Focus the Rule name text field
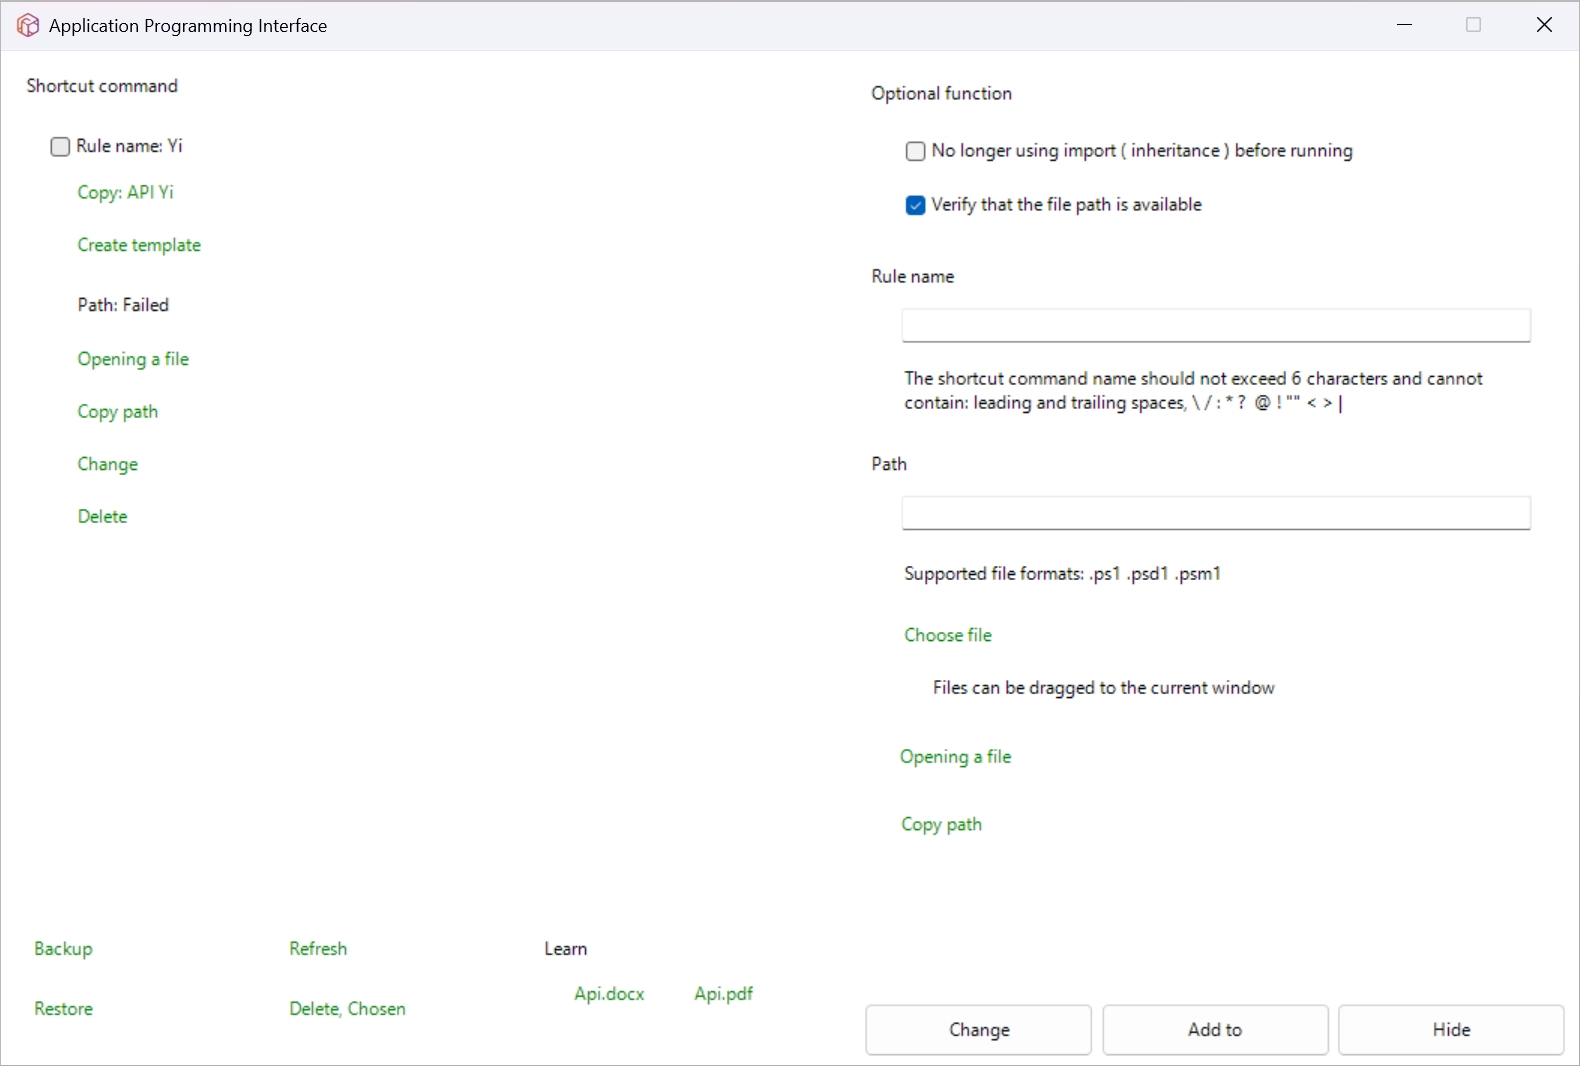The width and height of the screenshot is (1580, 1066). [1215, 325]
